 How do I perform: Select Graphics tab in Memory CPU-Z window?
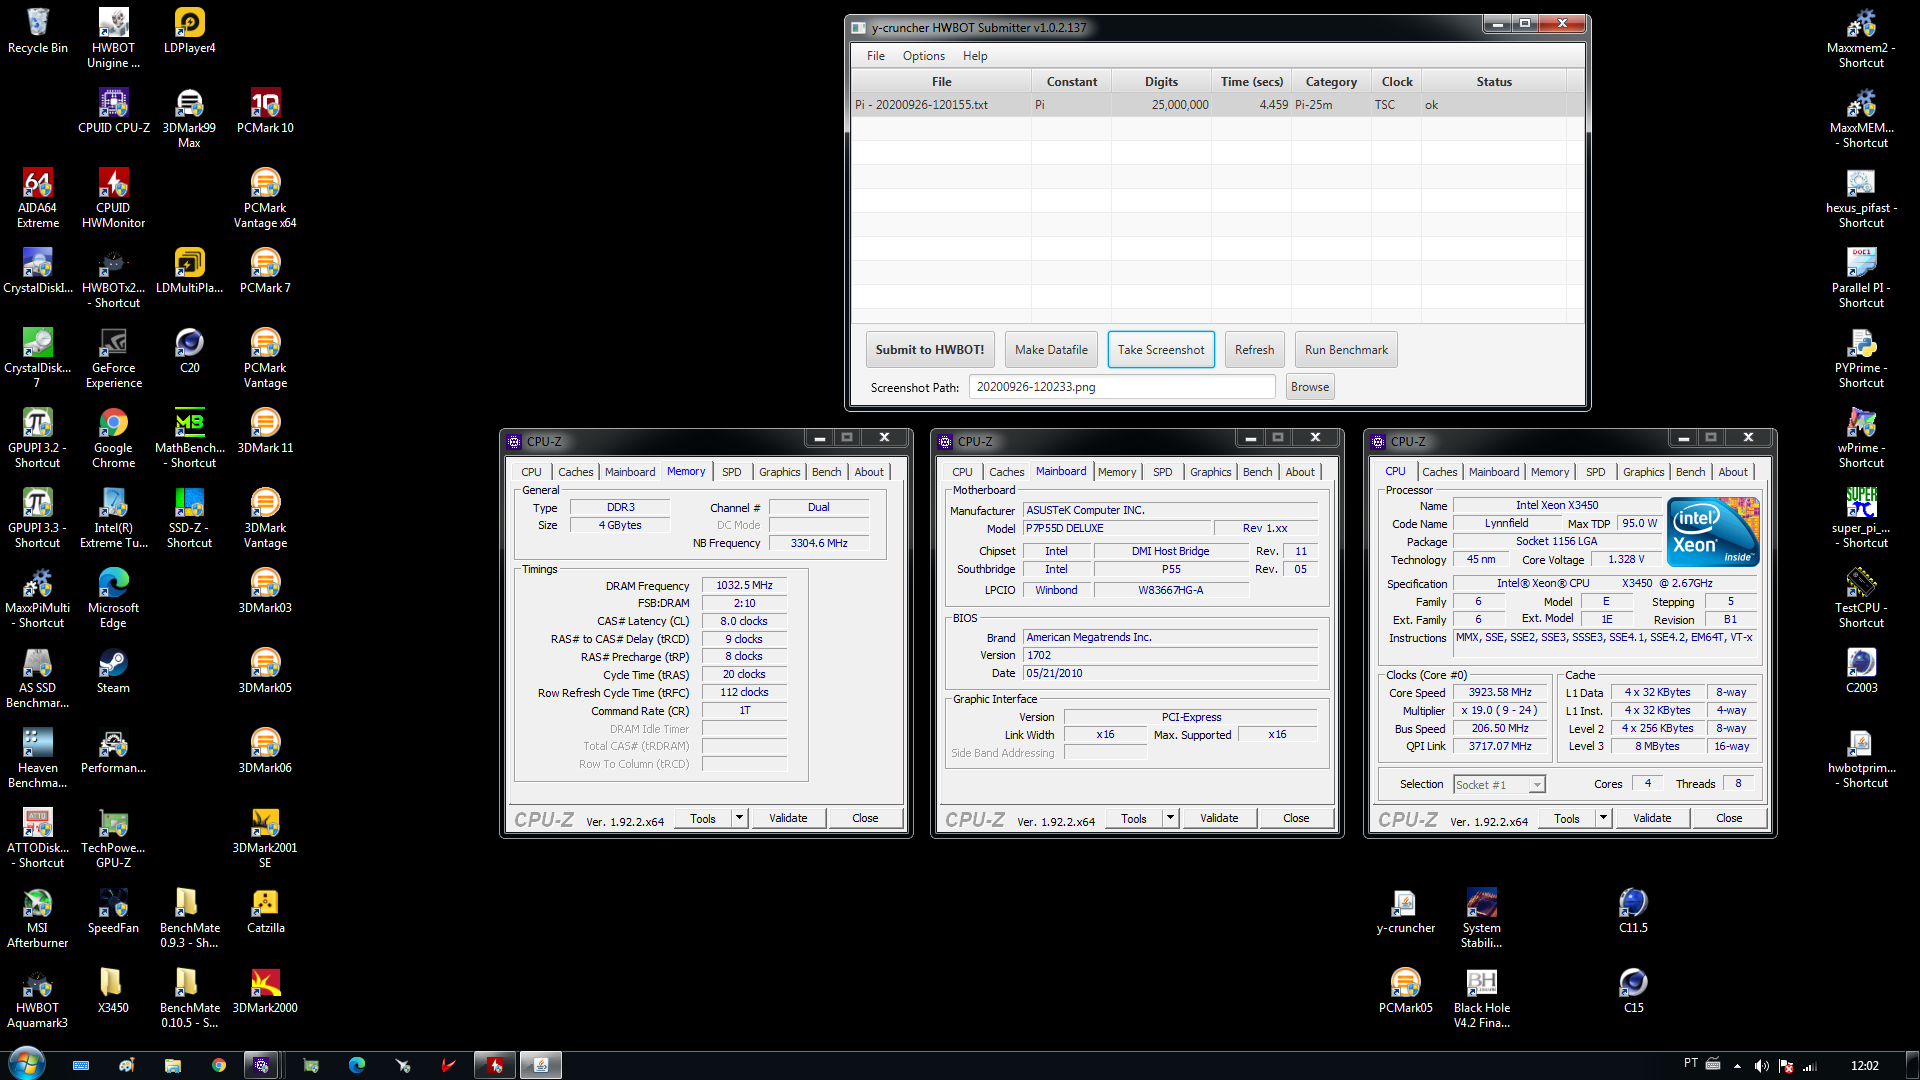click(x=780, y=472)
